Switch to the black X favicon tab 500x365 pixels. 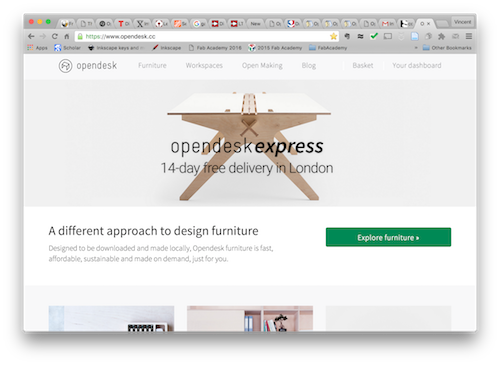(143, 24)
